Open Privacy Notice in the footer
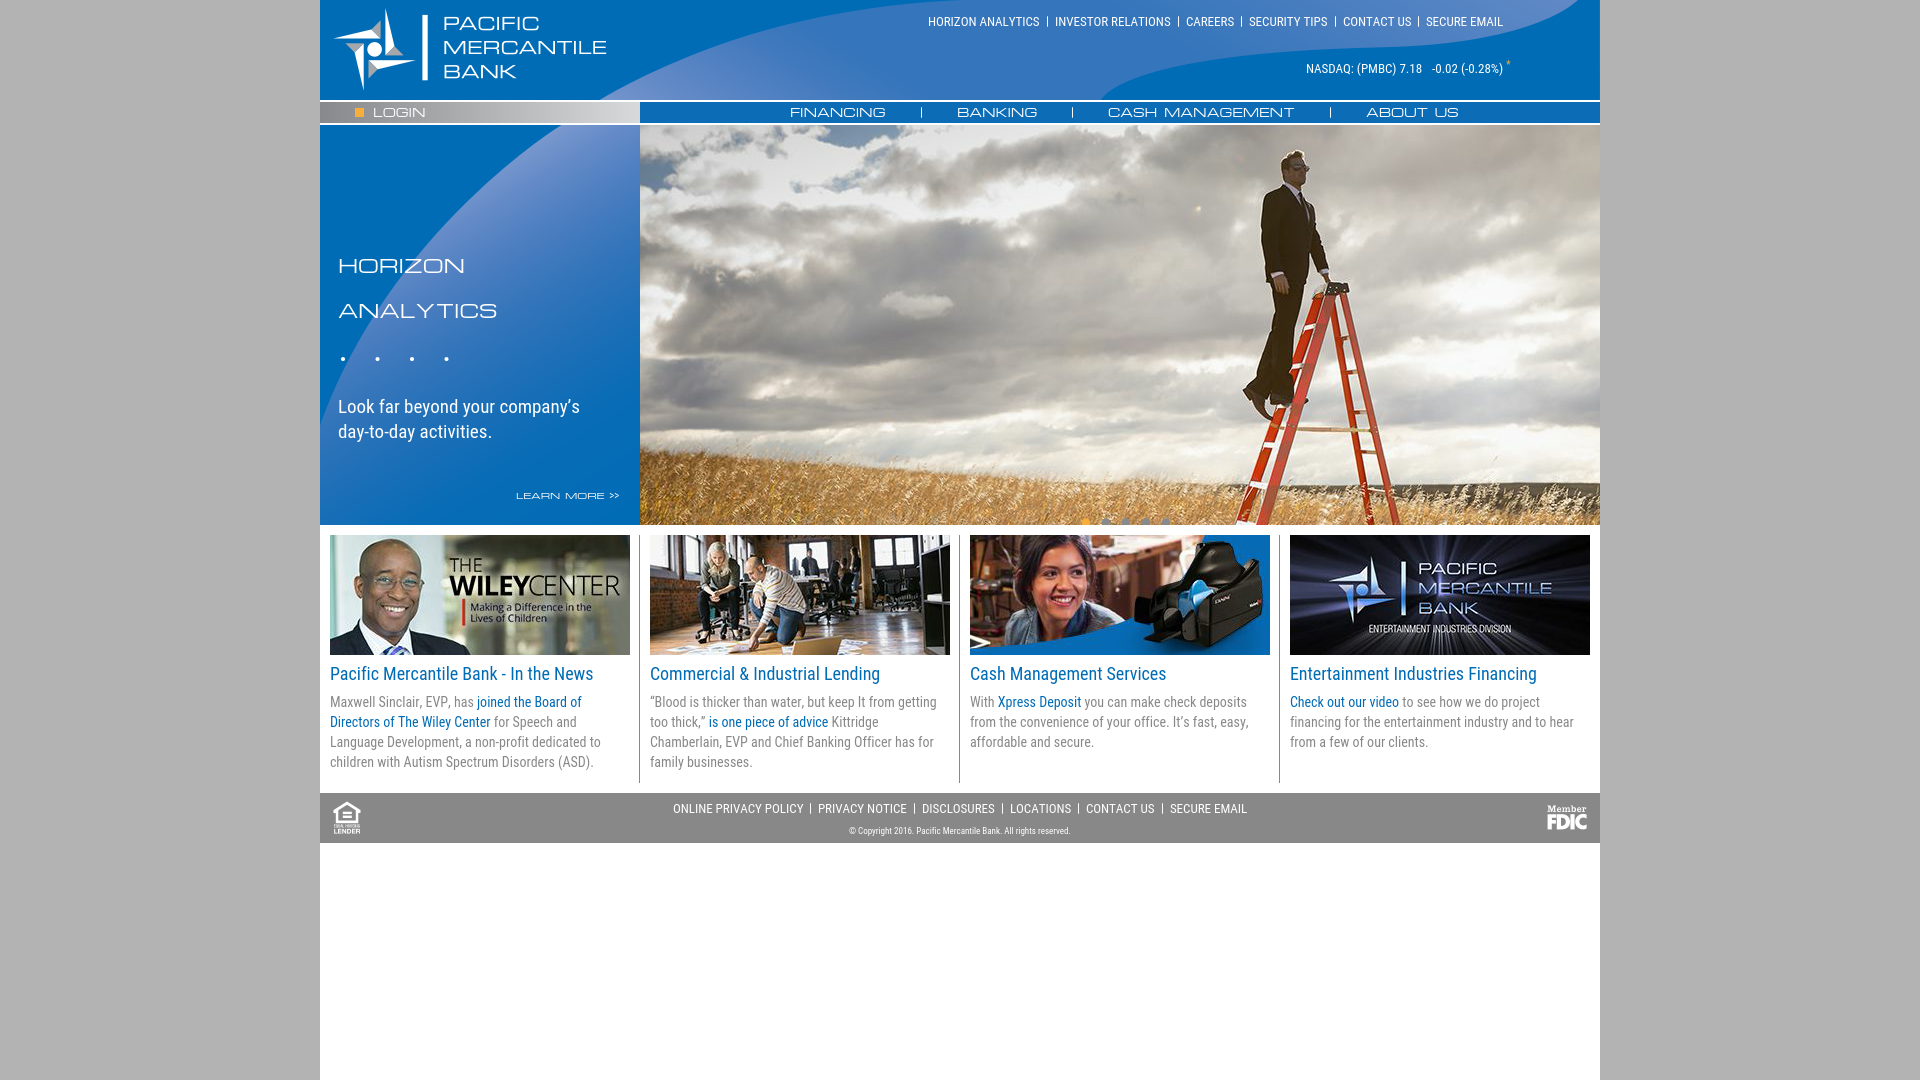1920x1080 pixels. (862, 809)
